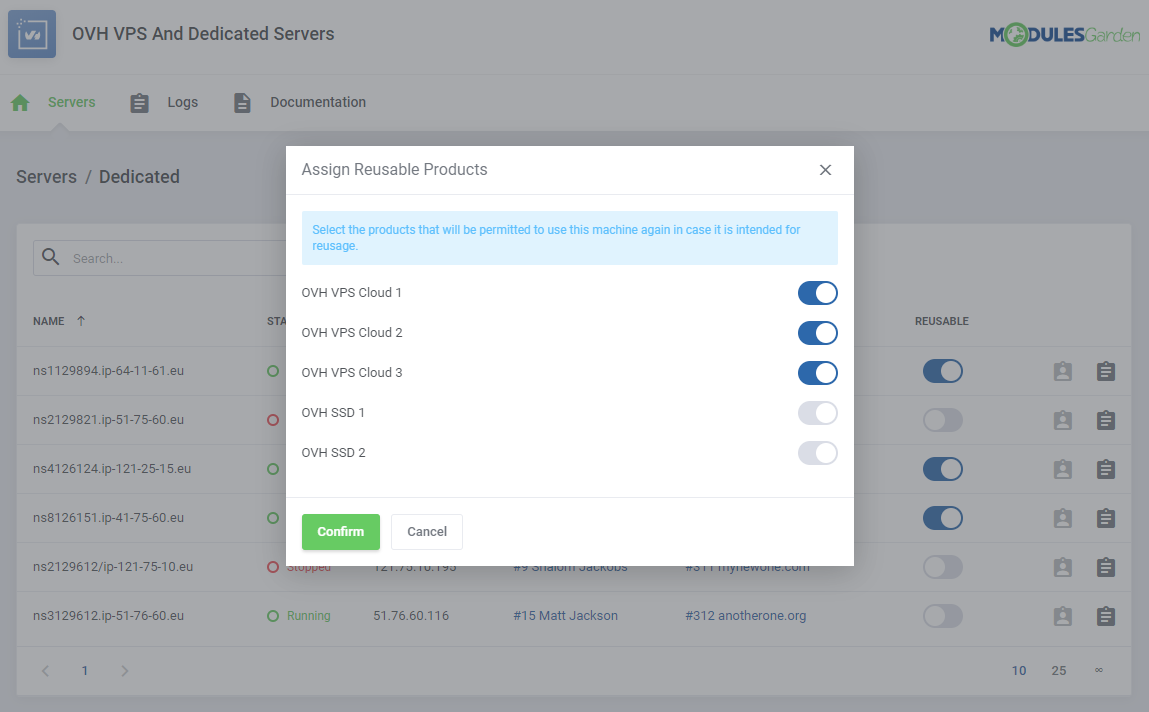The height and width of the screenshot is (712, 1149).
Task: Click the ModulesGarden logo
Action: point(1064,35)
